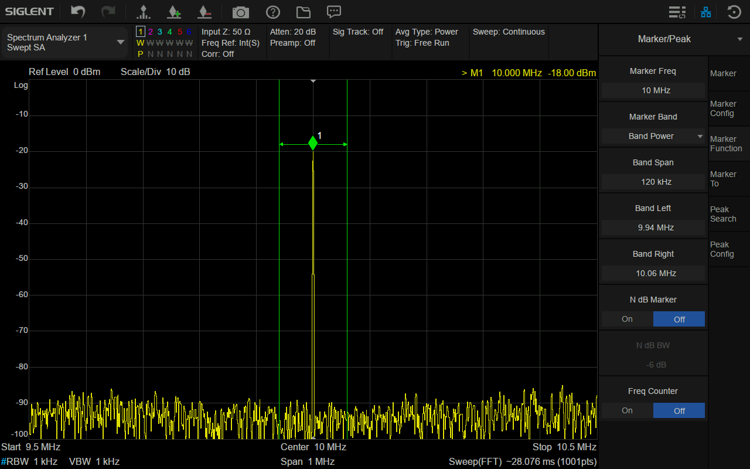Viewport: 750px width, 469px height.
Task: Click the Sig Track: Off status
Action: (x=358, y=32)
